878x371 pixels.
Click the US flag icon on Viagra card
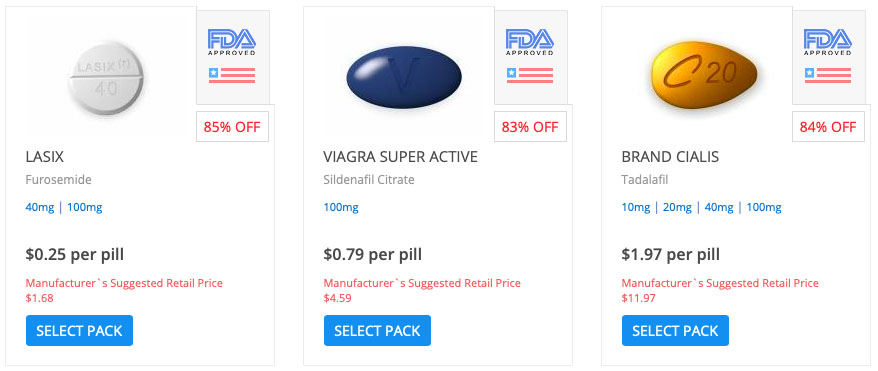pyautogui.click(x=530, y=75)
